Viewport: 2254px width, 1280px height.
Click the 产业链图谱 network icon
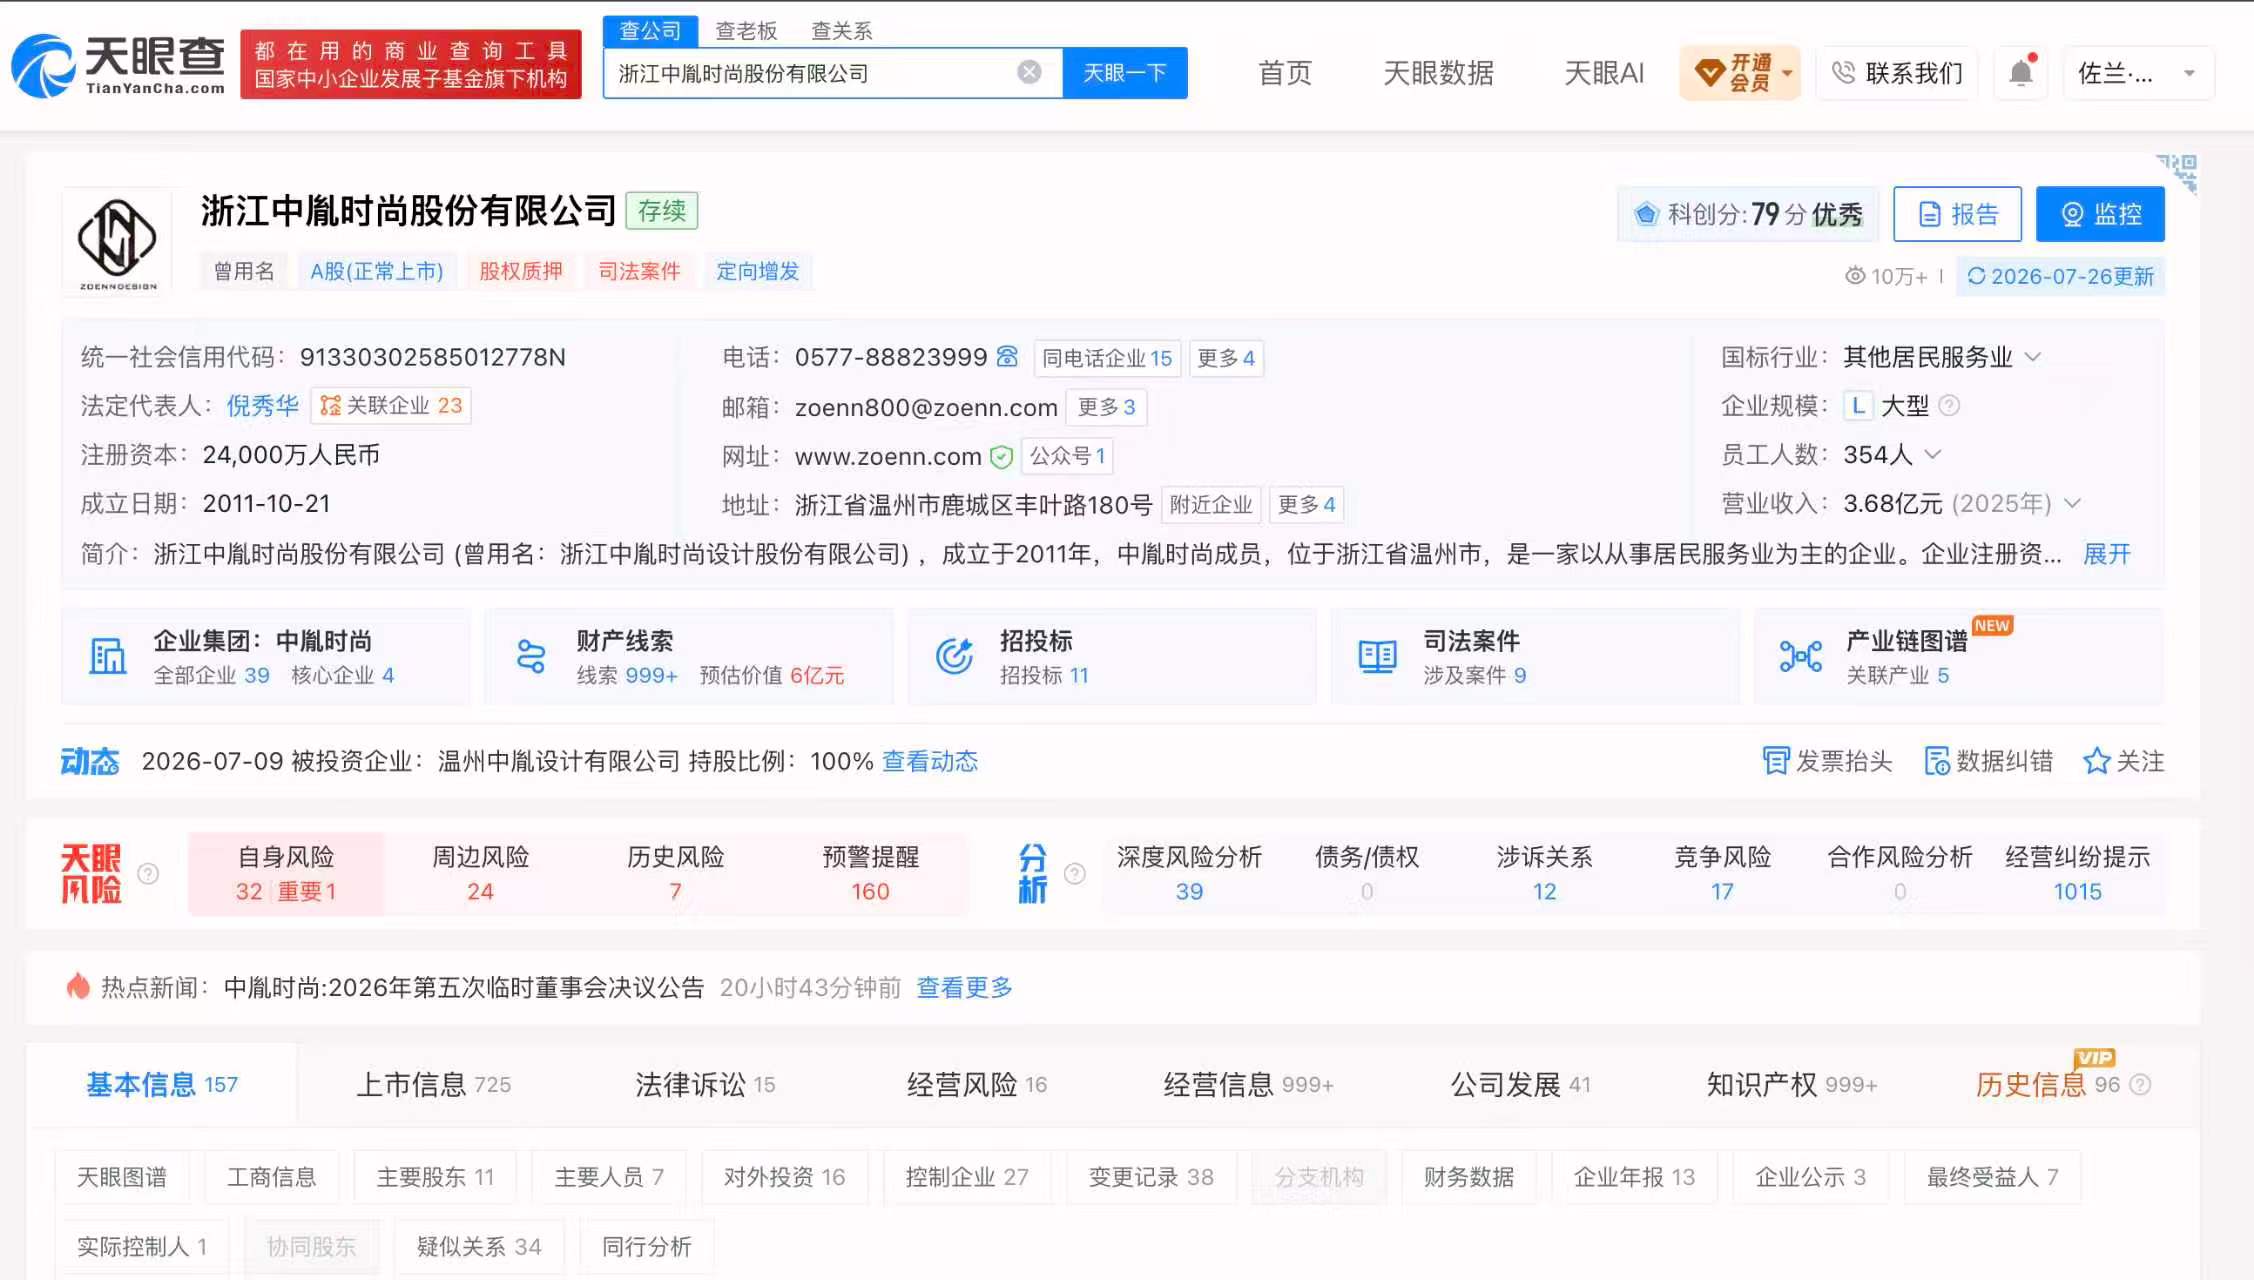1801,656
